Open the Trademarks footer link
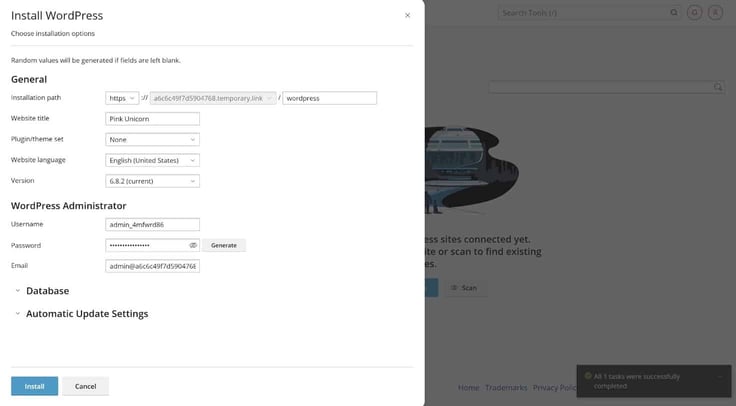Viewport: 736px width, 406px height. point(506,387)
